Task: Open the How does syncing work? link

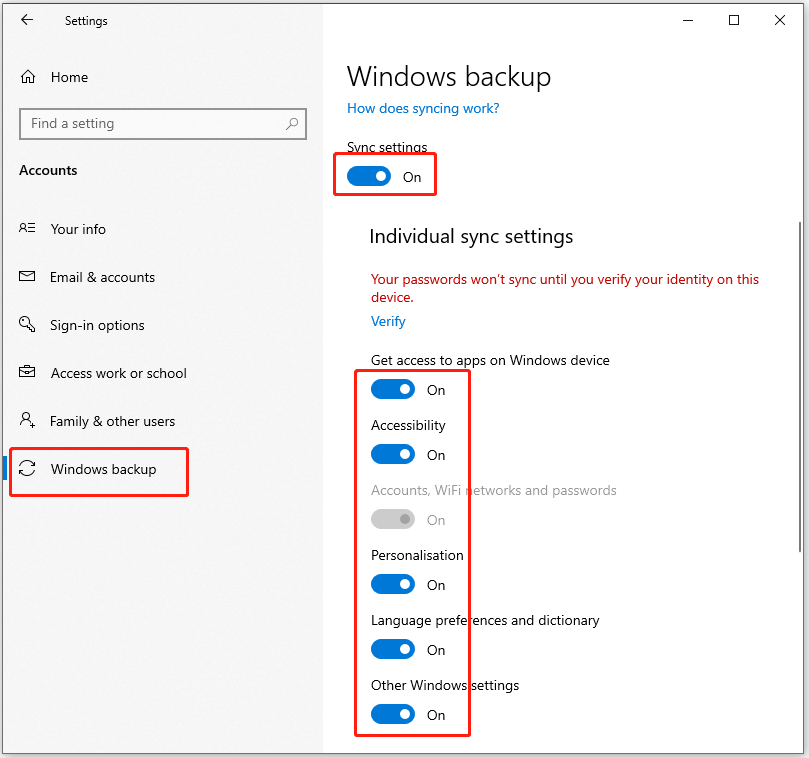Action: [423, 108]
